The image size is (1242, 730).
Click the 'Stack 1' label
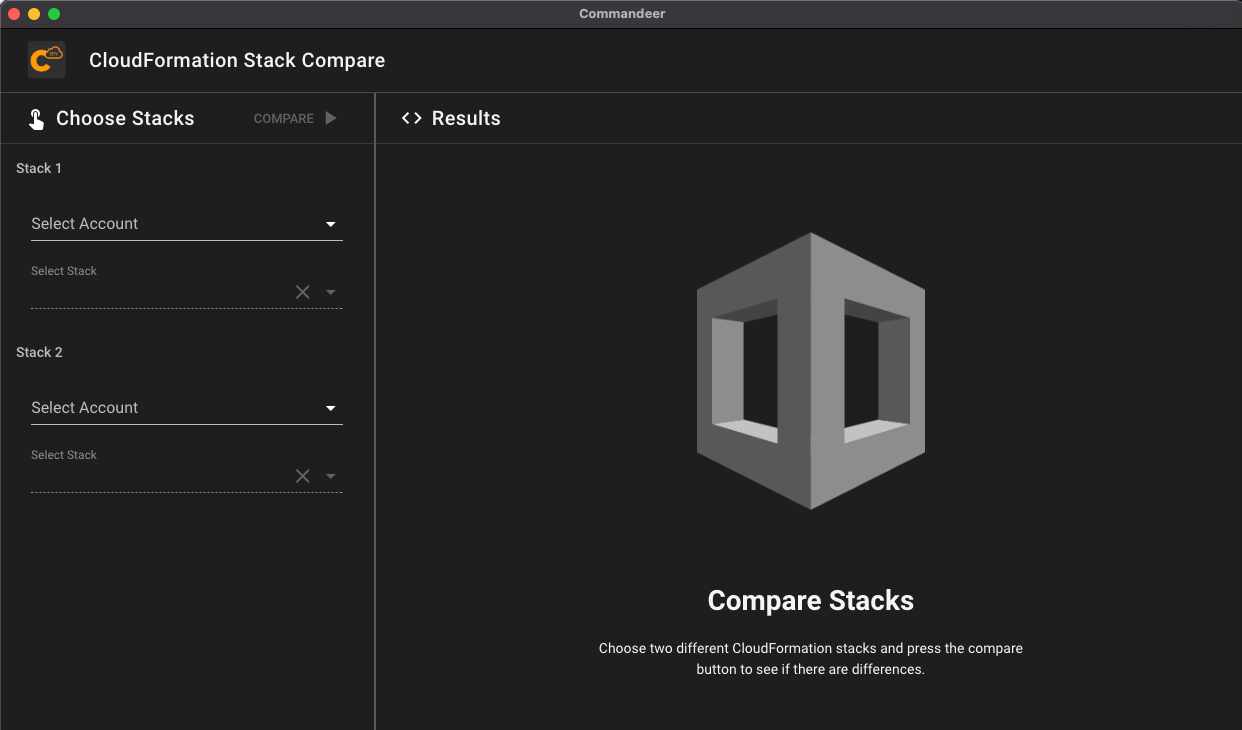tap(39, 168)
